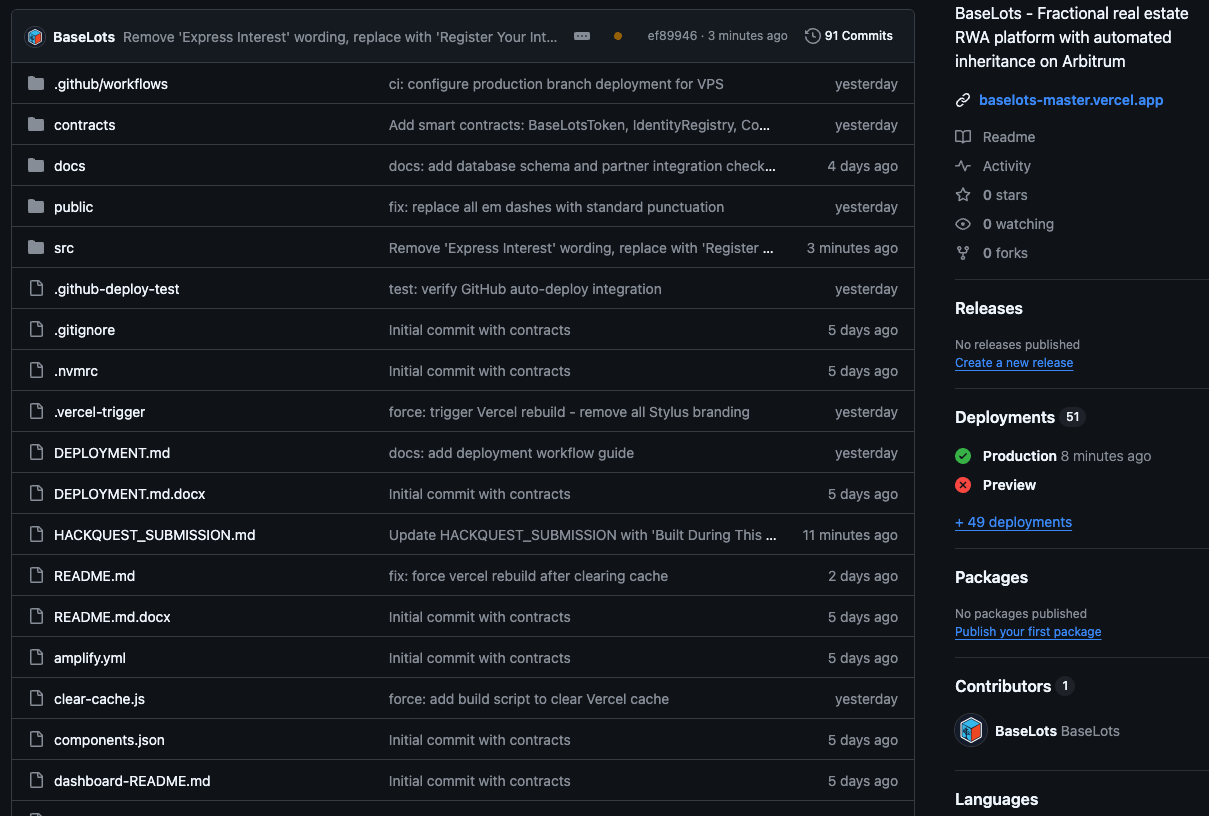Click Publish your first package
The height and width of the screenshot is (816, 1209).
(x=1027, y=632)
